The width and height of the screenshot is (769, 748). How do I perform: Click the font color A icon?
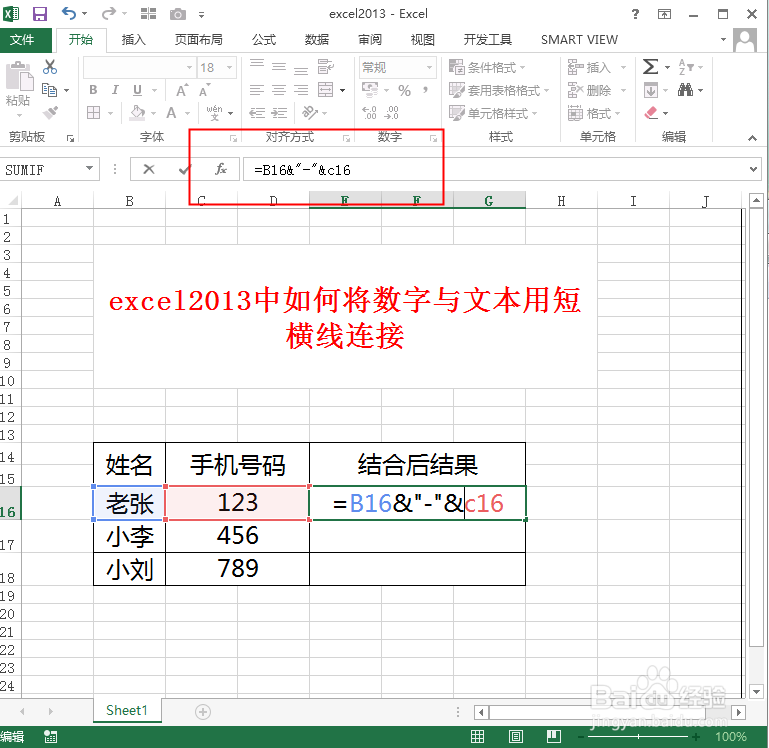[171, 113]
